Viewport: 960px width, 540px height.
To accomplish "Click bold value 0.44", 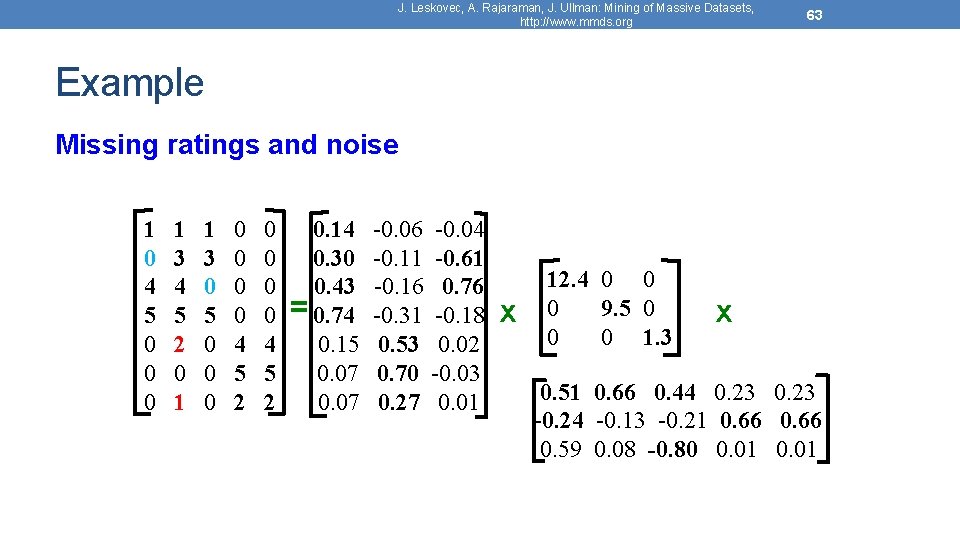I will [x=675, y=392].
